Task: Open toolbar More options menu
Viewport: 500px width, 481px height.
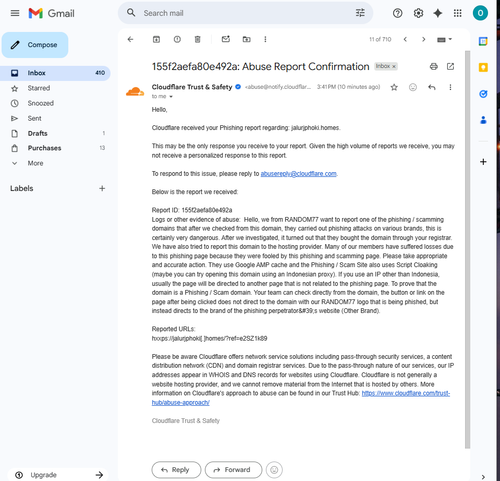Action: 265,39
